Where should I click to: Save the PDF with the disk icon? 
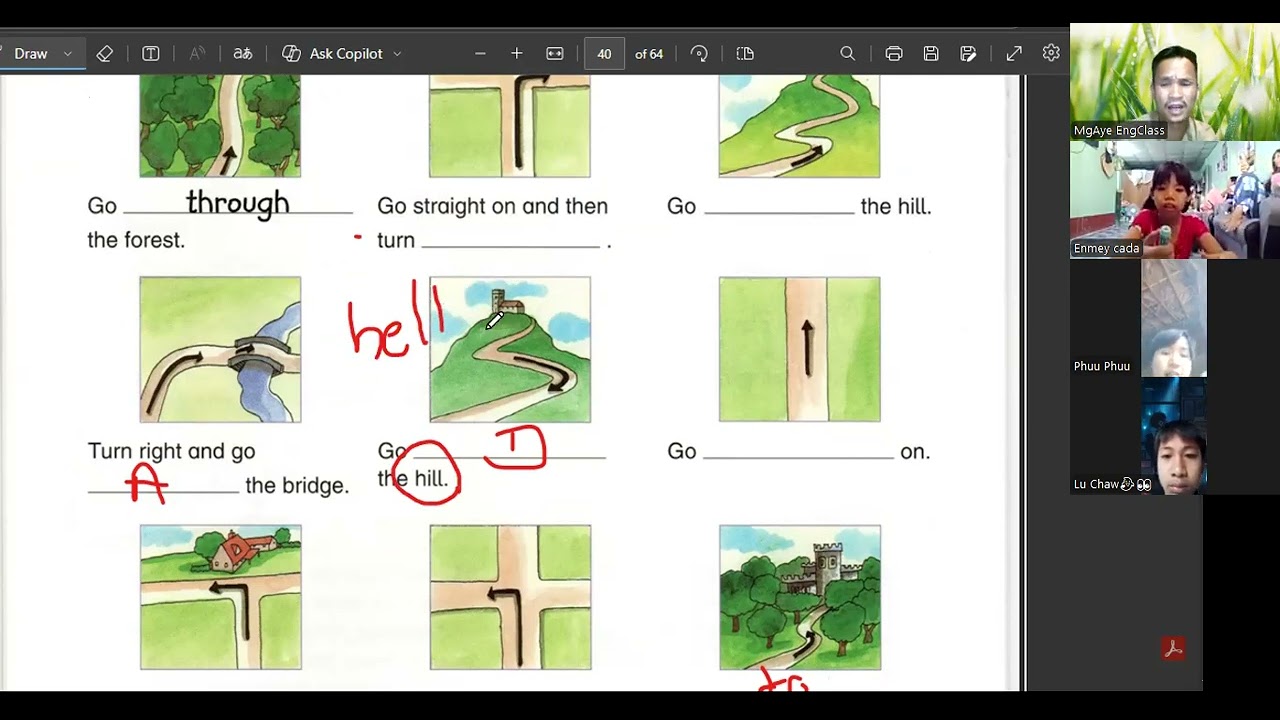click(931, 54)
